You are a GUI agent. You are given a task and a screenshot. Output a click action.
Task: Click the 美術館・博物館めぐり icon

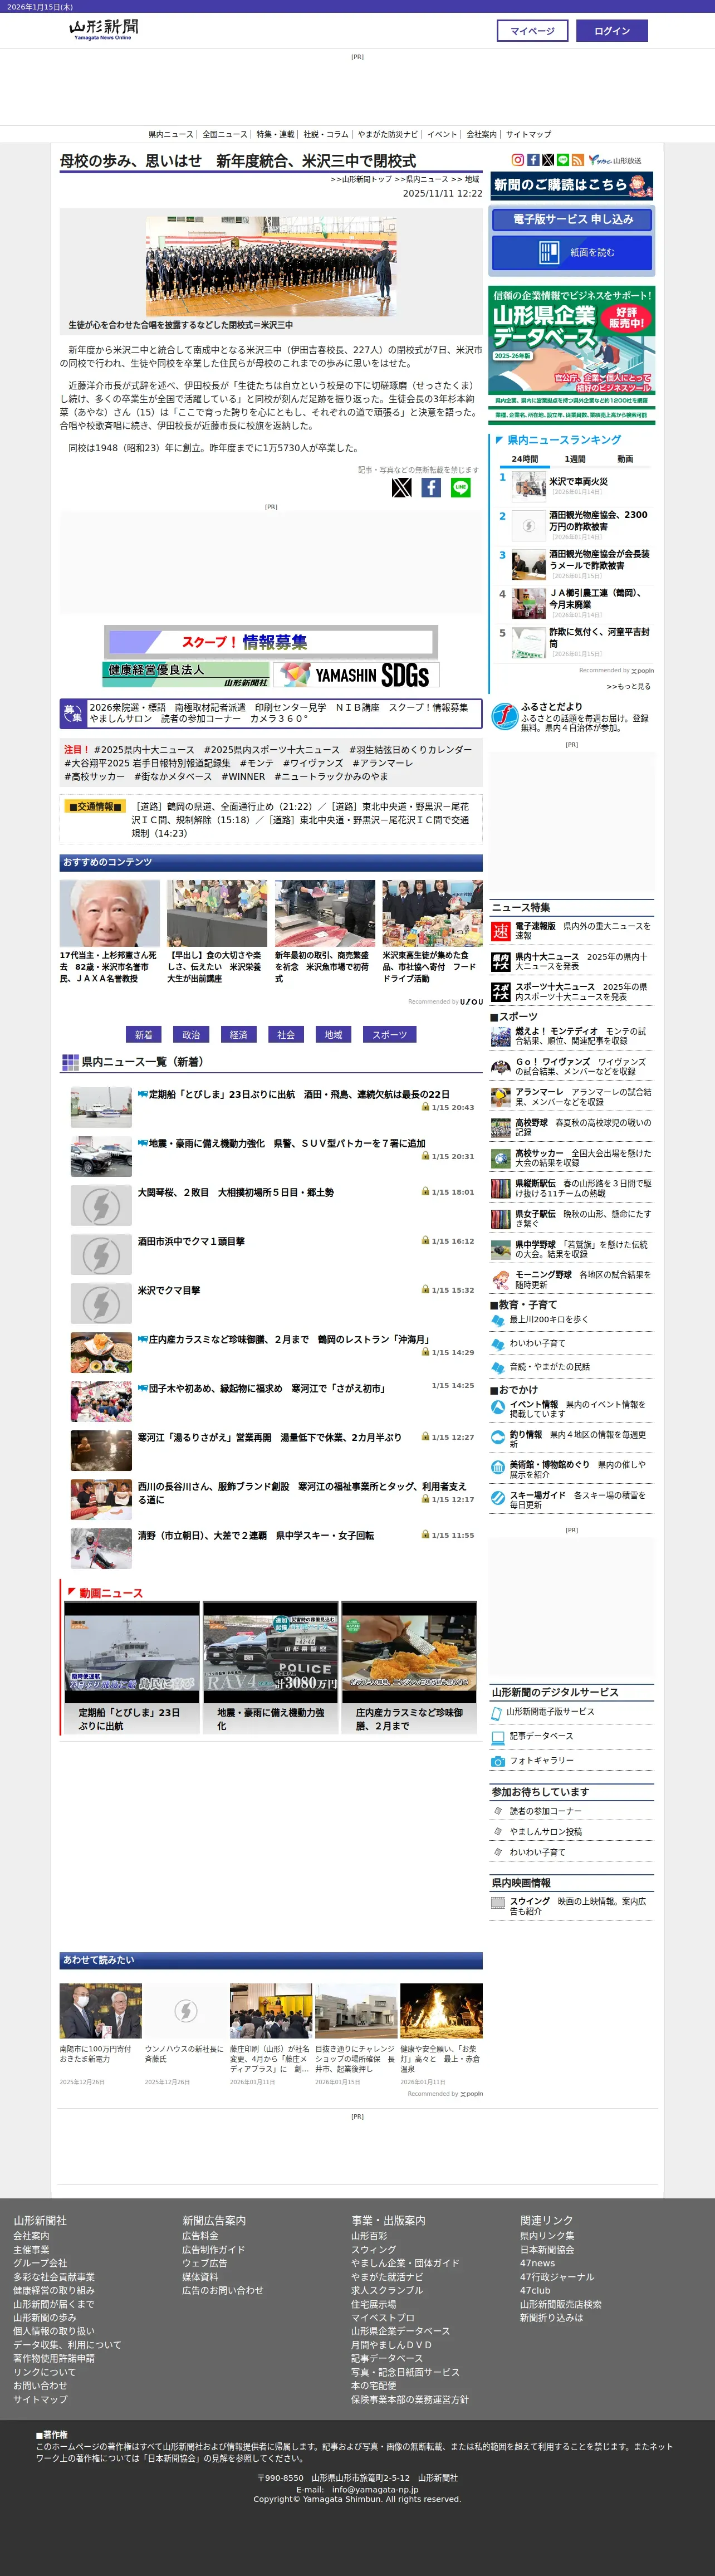coord(498,1467)
